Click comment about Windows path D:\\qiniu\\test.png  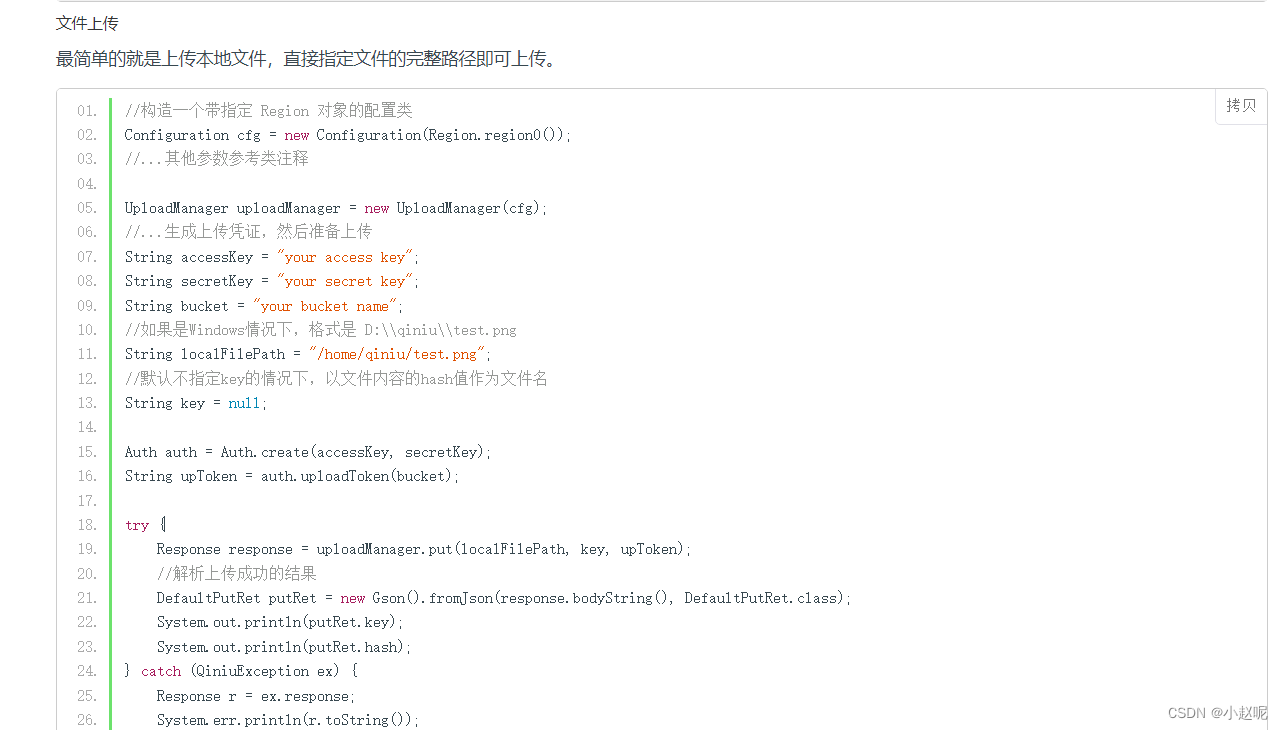(x=321, y=330)
